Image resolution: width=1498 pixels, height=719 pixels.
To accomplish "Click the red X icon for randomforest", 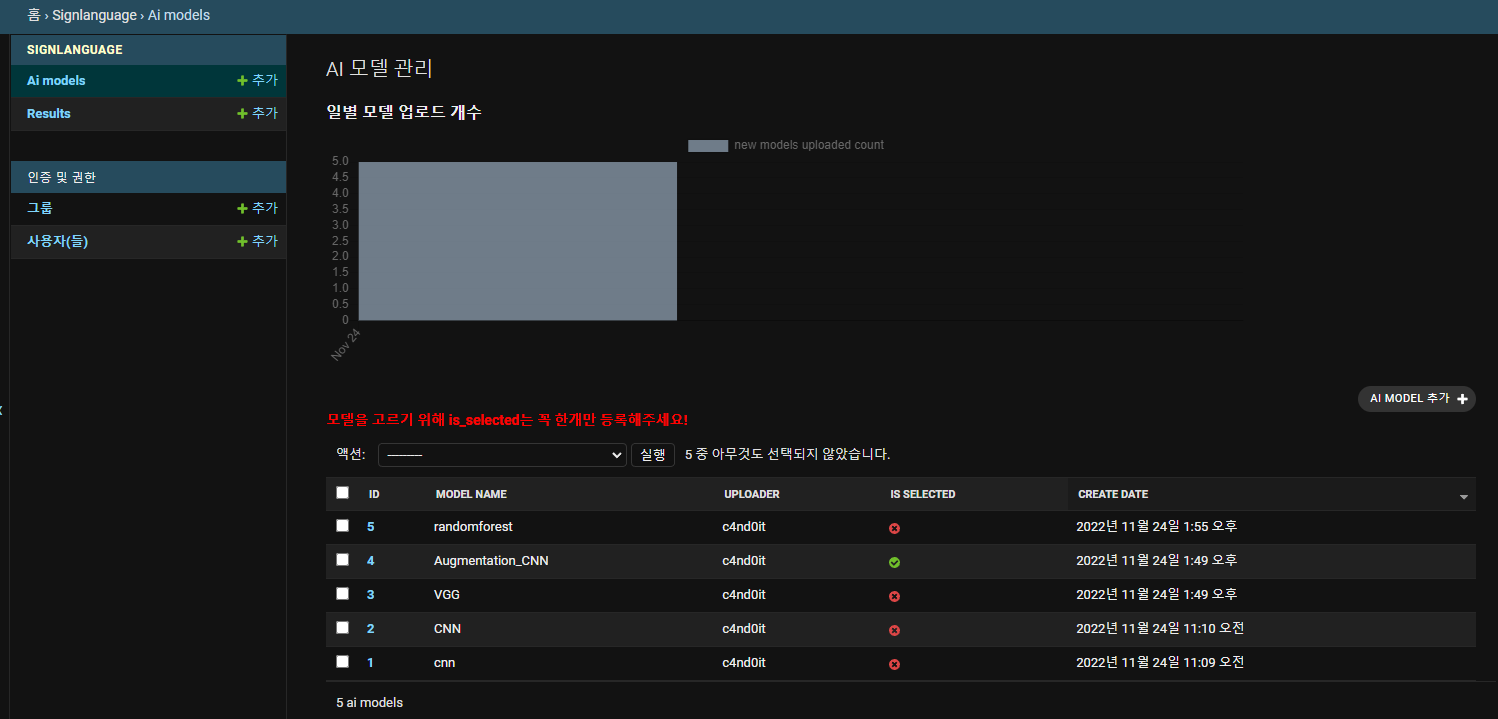I will (x=894, y=528).
